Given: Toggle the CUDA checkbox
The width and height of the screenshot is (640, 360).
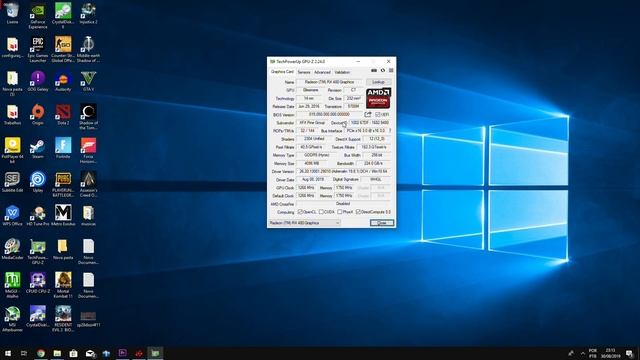Looking at the screenshot, I should (x=321, y=212).
